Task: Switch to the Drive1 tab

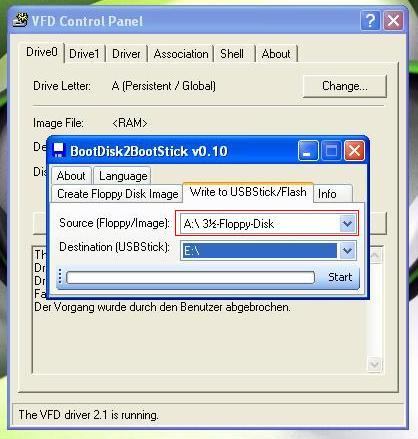Action: [x=84, y=54]
